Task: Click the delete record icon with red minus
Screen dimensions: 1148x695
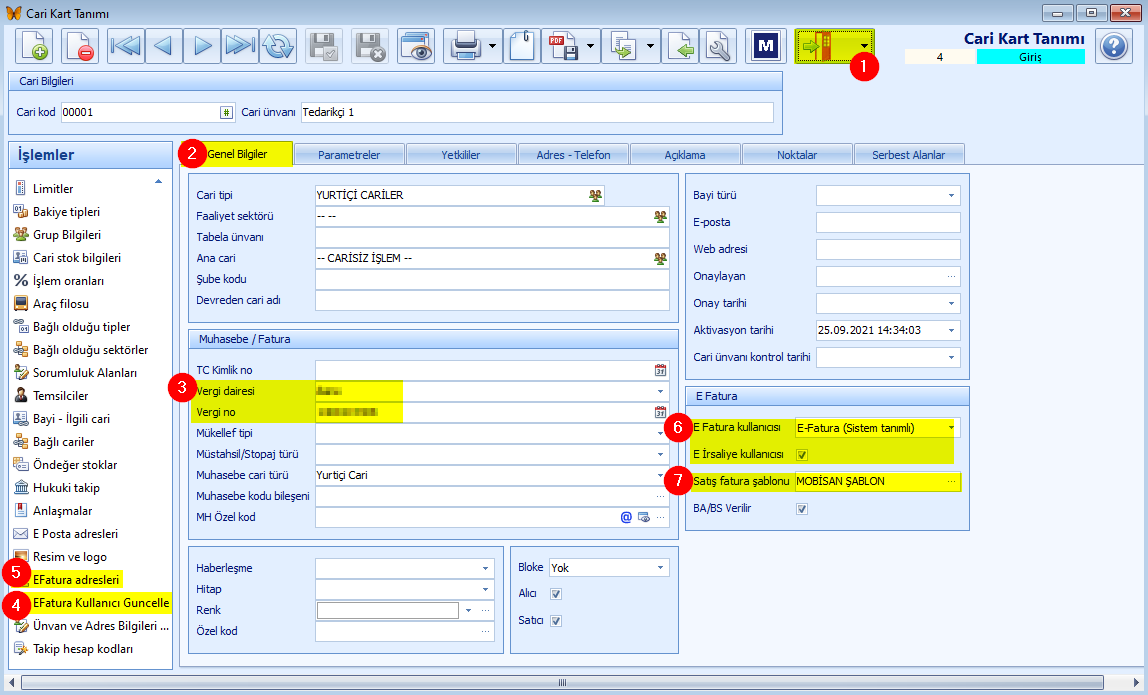Action: [80, 46]
